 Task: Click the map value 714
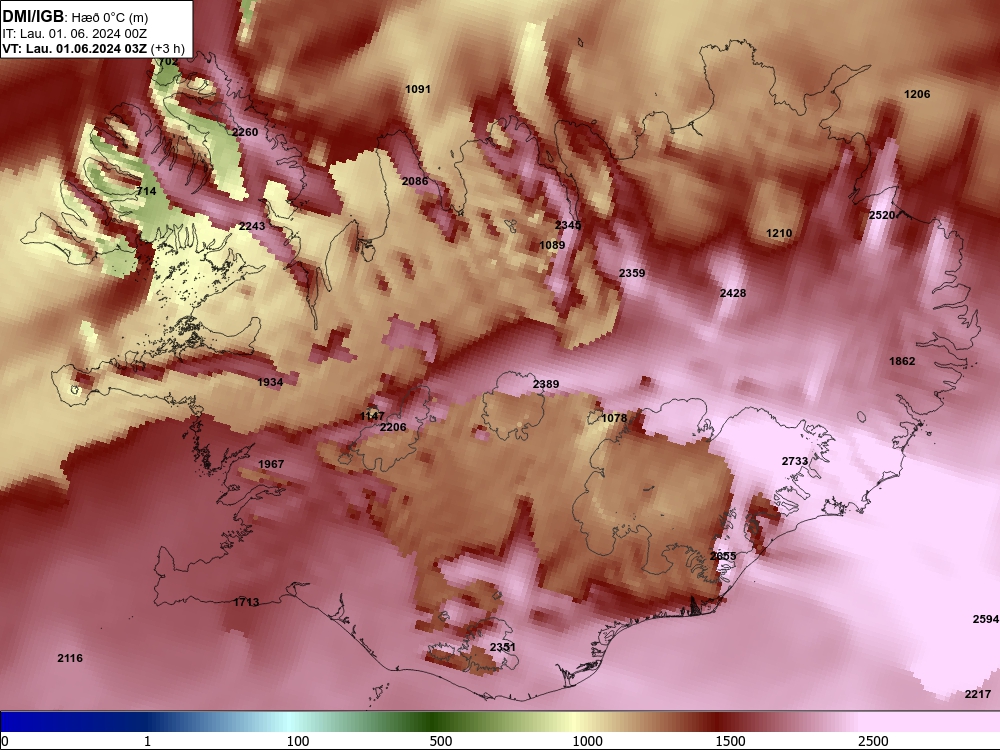coord(146,191)
